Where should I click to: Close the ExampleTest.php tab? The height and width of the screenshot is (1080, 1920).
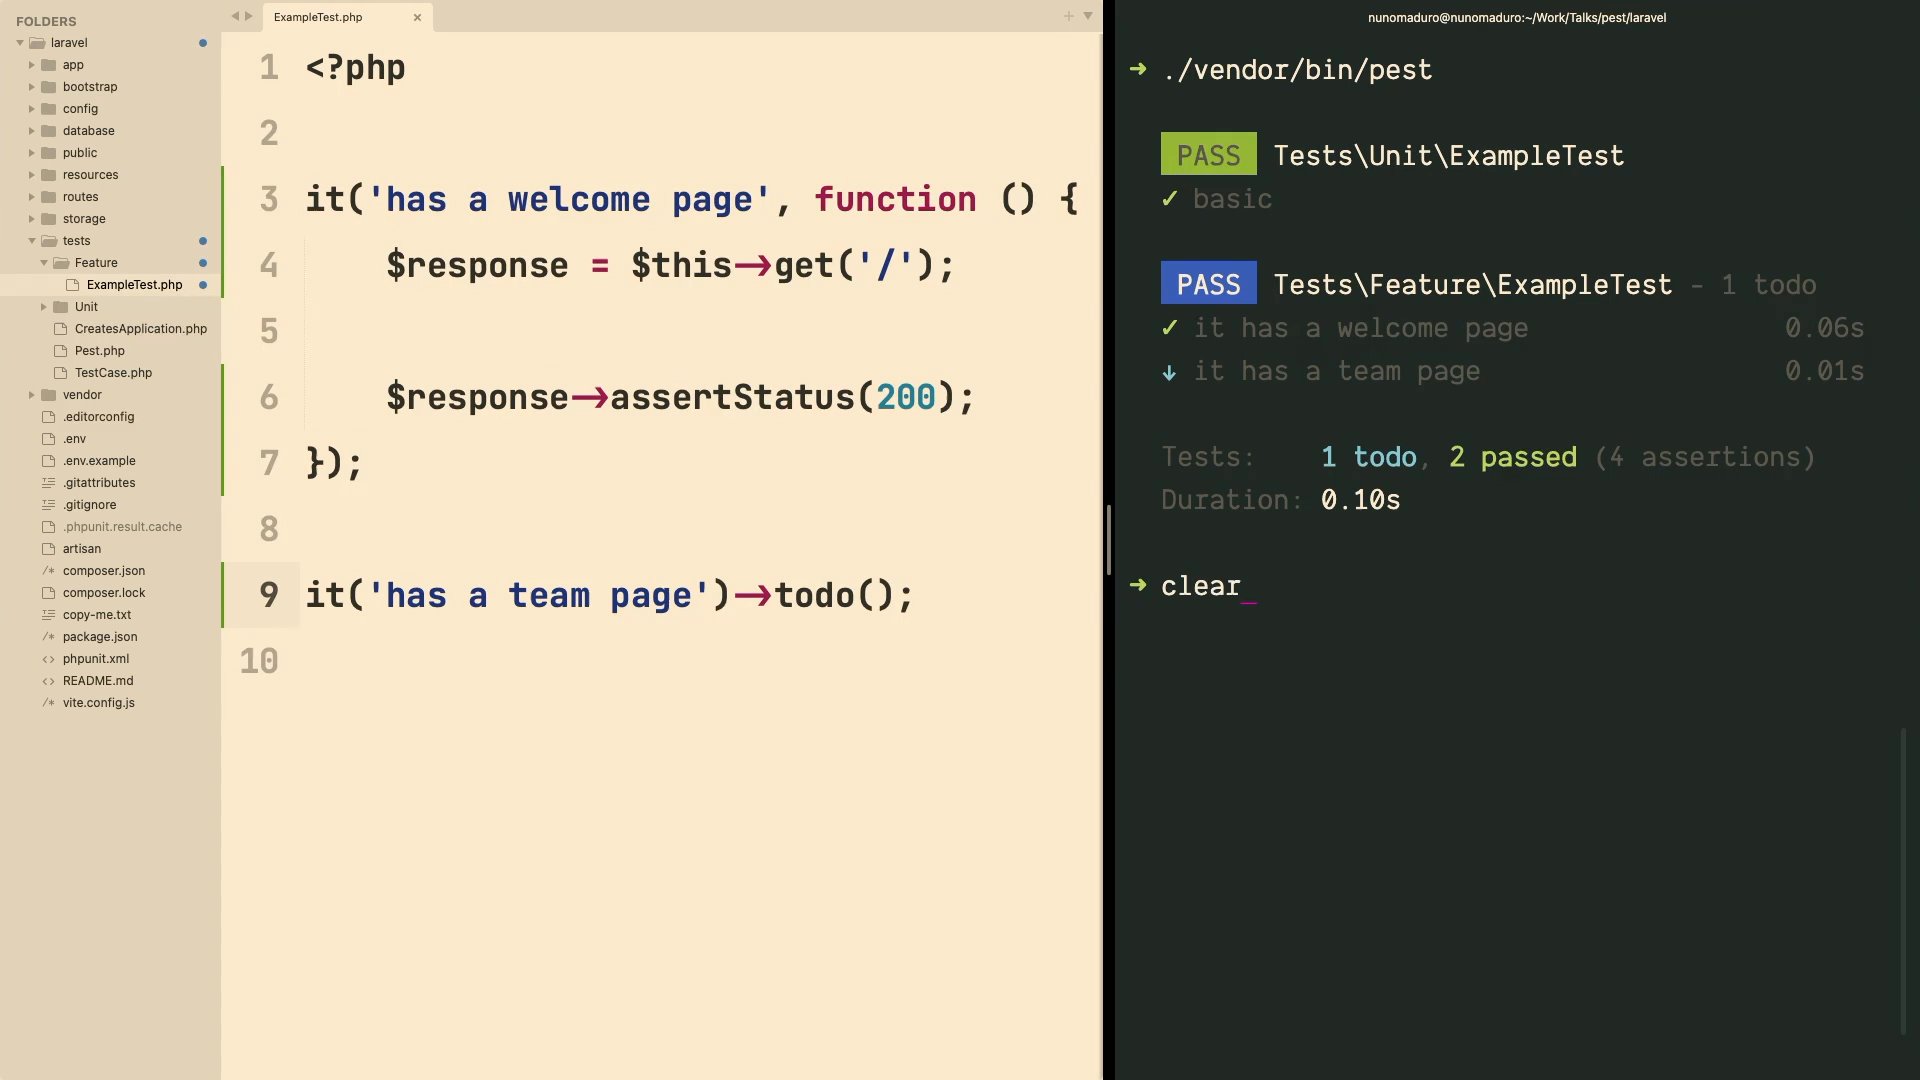point(417,17)
